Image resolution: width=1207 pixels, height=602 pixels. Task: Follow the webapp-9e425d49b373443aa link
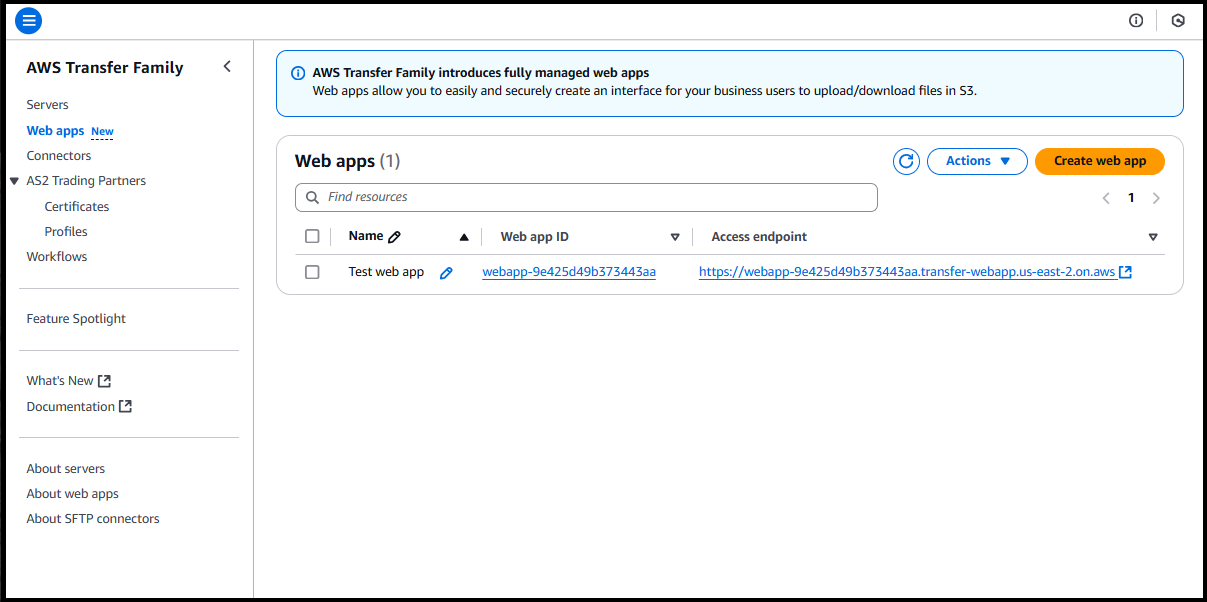pyautogui.click(x=569, y=271)
